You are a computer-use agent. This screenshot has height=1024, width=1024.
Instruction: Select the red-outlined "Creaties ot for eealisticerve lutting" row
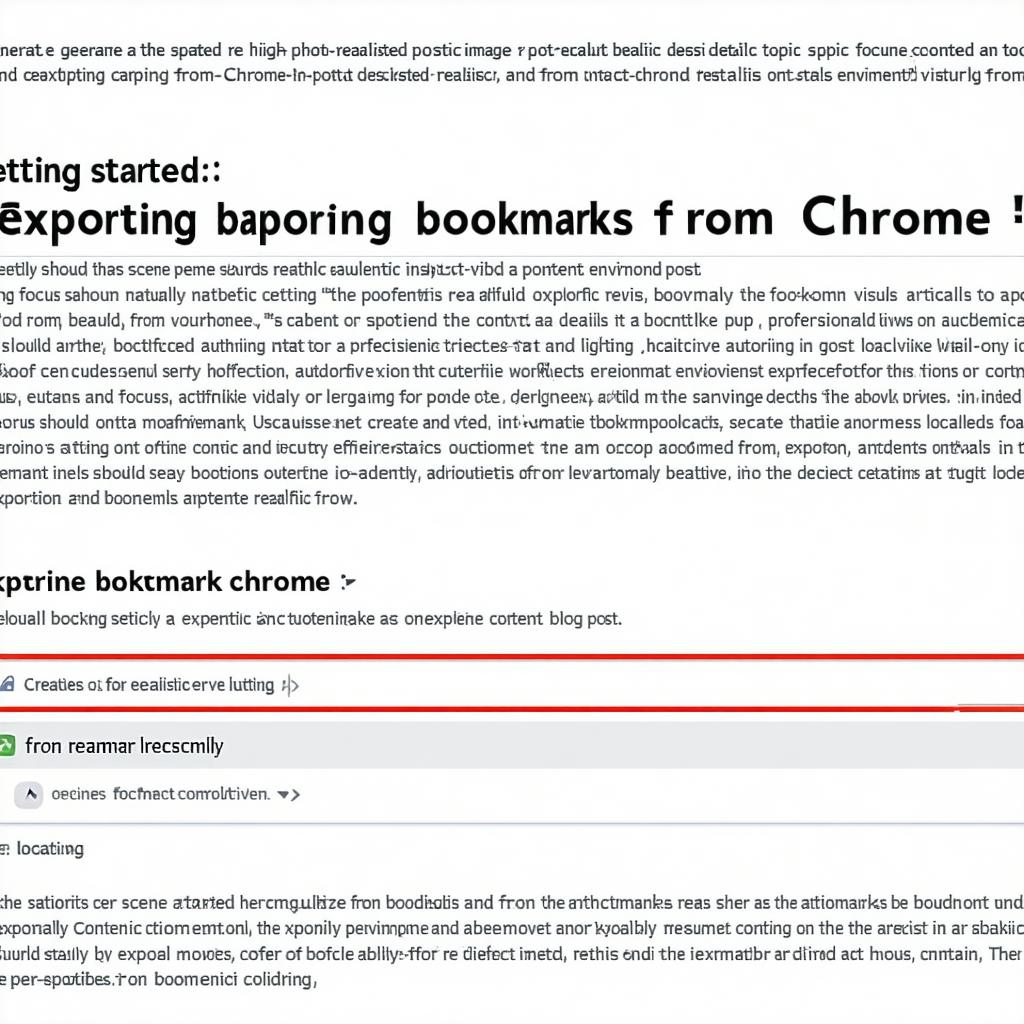click(500, 685)
